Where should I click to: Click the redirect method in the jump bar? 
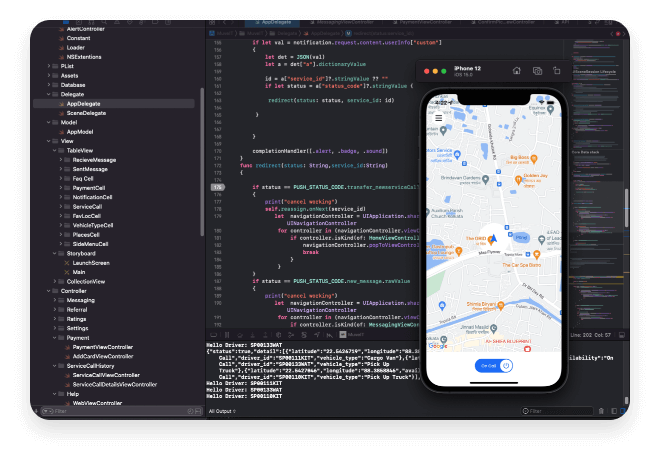click(x=380, y=33)
